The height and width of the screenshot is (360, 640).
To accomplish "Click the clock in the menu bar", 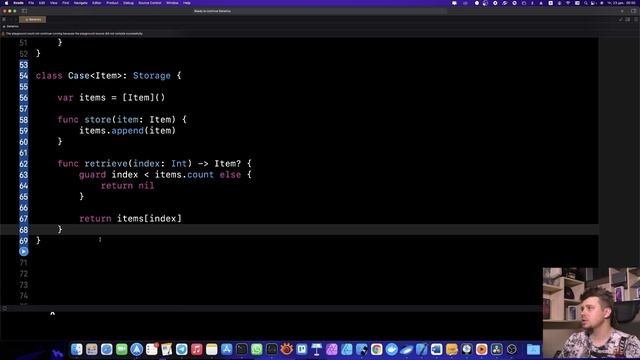I will [621, 3].
